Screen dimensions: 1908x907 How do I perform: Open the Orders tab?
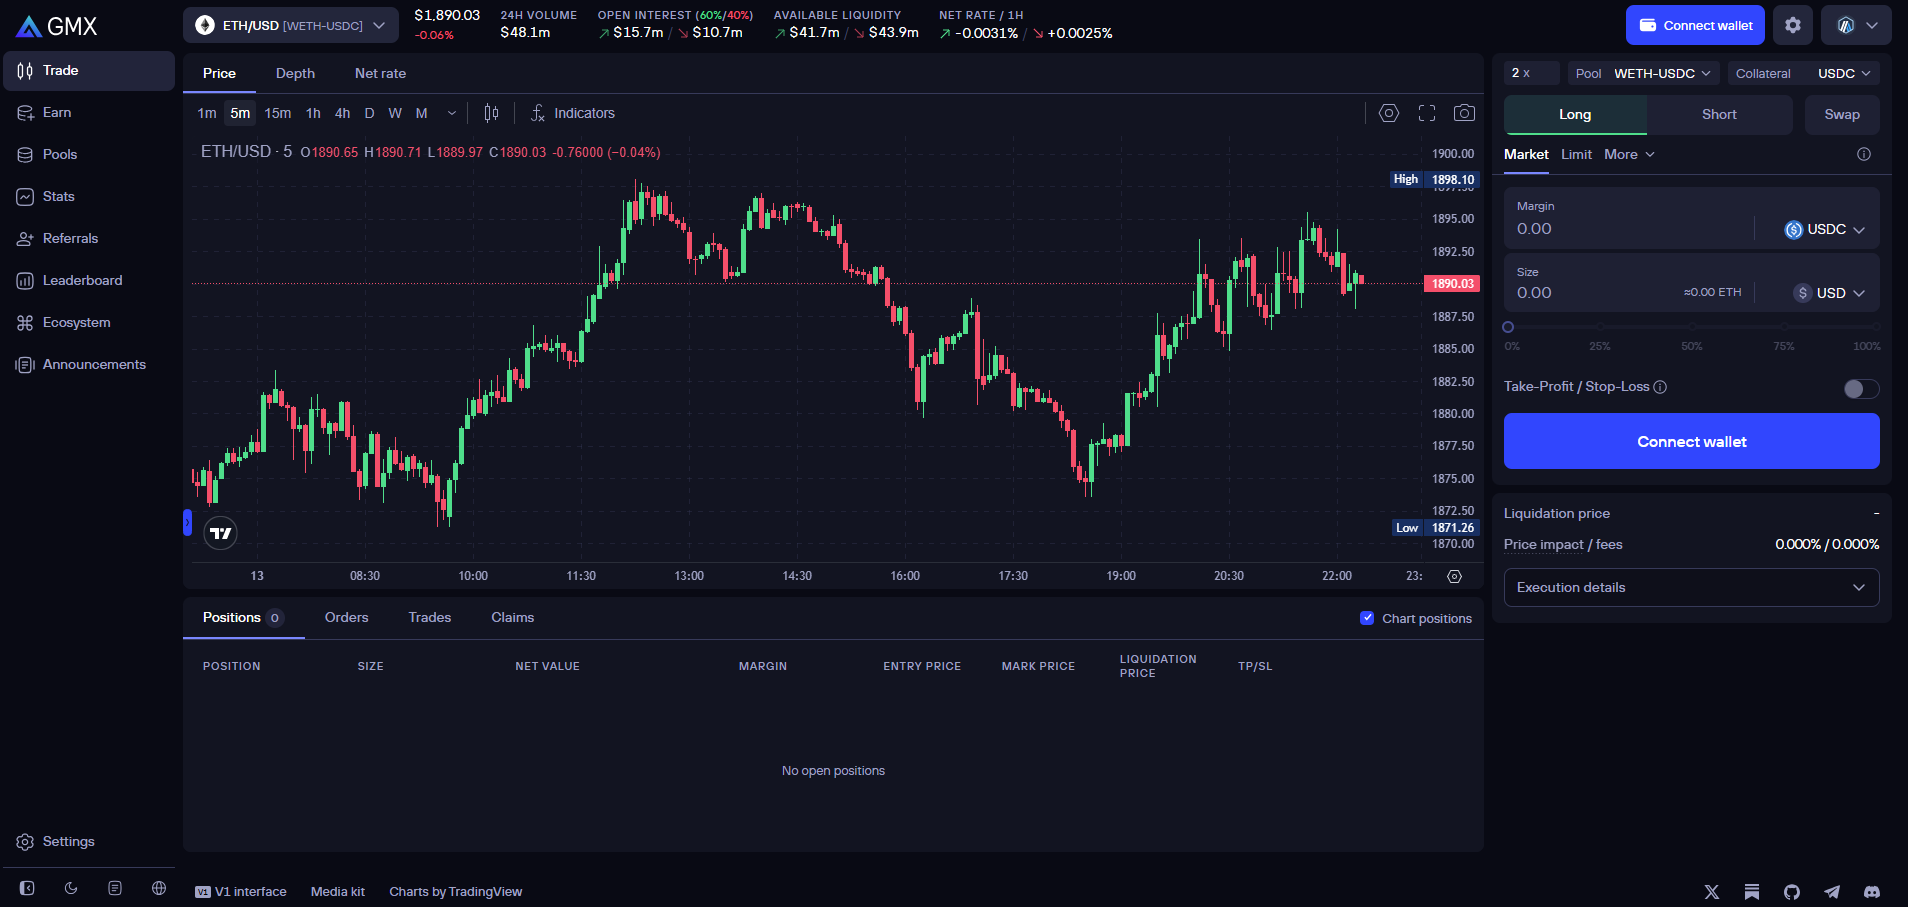[346, 617]
